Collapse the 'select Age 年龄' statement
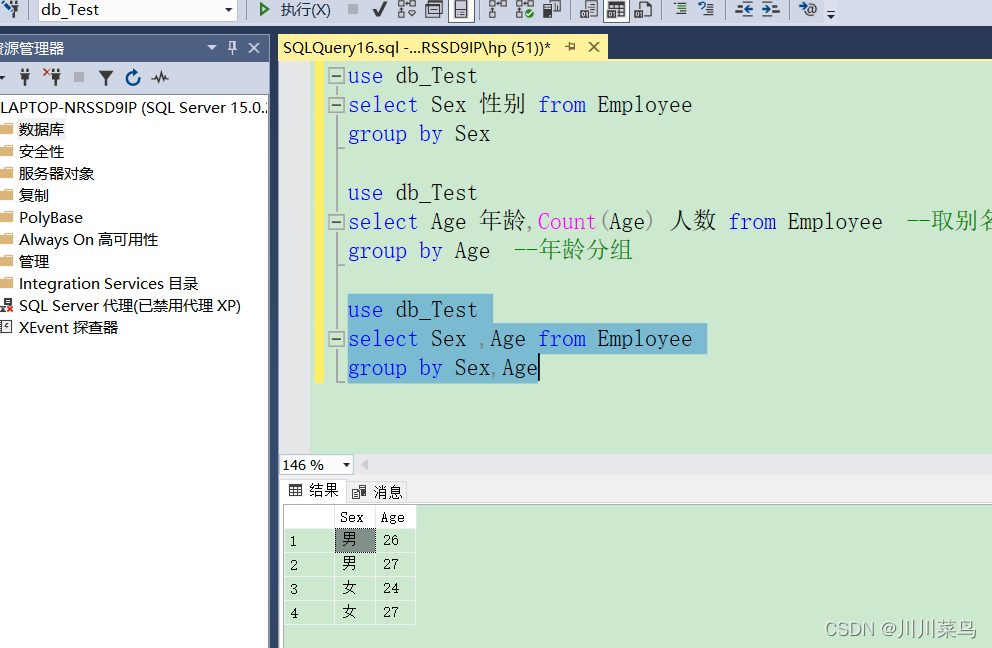This screenshot has width=992, height=648. pyautogui.click(x=337, y=221)
